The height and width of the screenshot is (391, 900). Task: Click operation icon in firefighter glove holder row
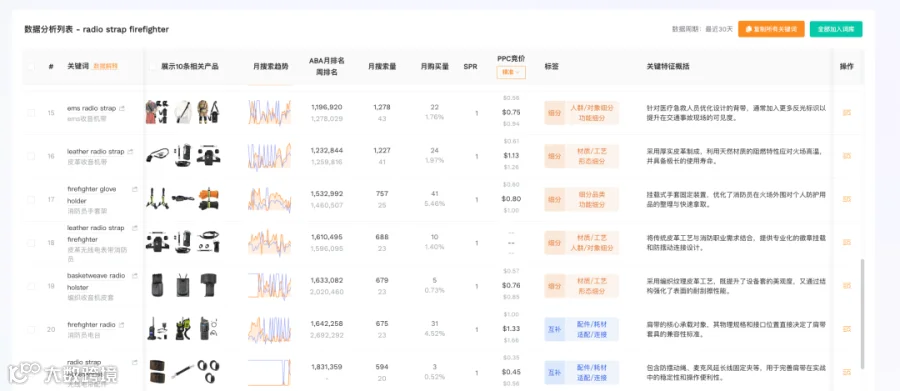(847, 199)
